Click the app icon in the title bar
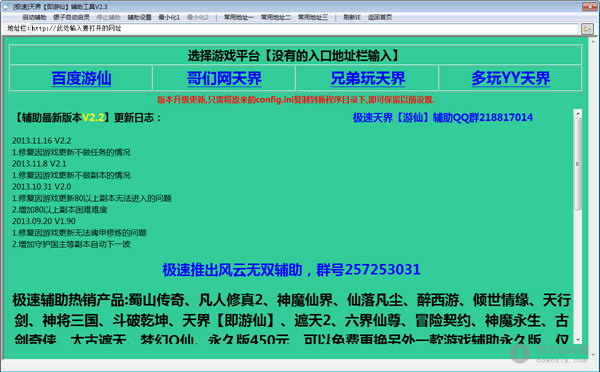 click(6, 7)
